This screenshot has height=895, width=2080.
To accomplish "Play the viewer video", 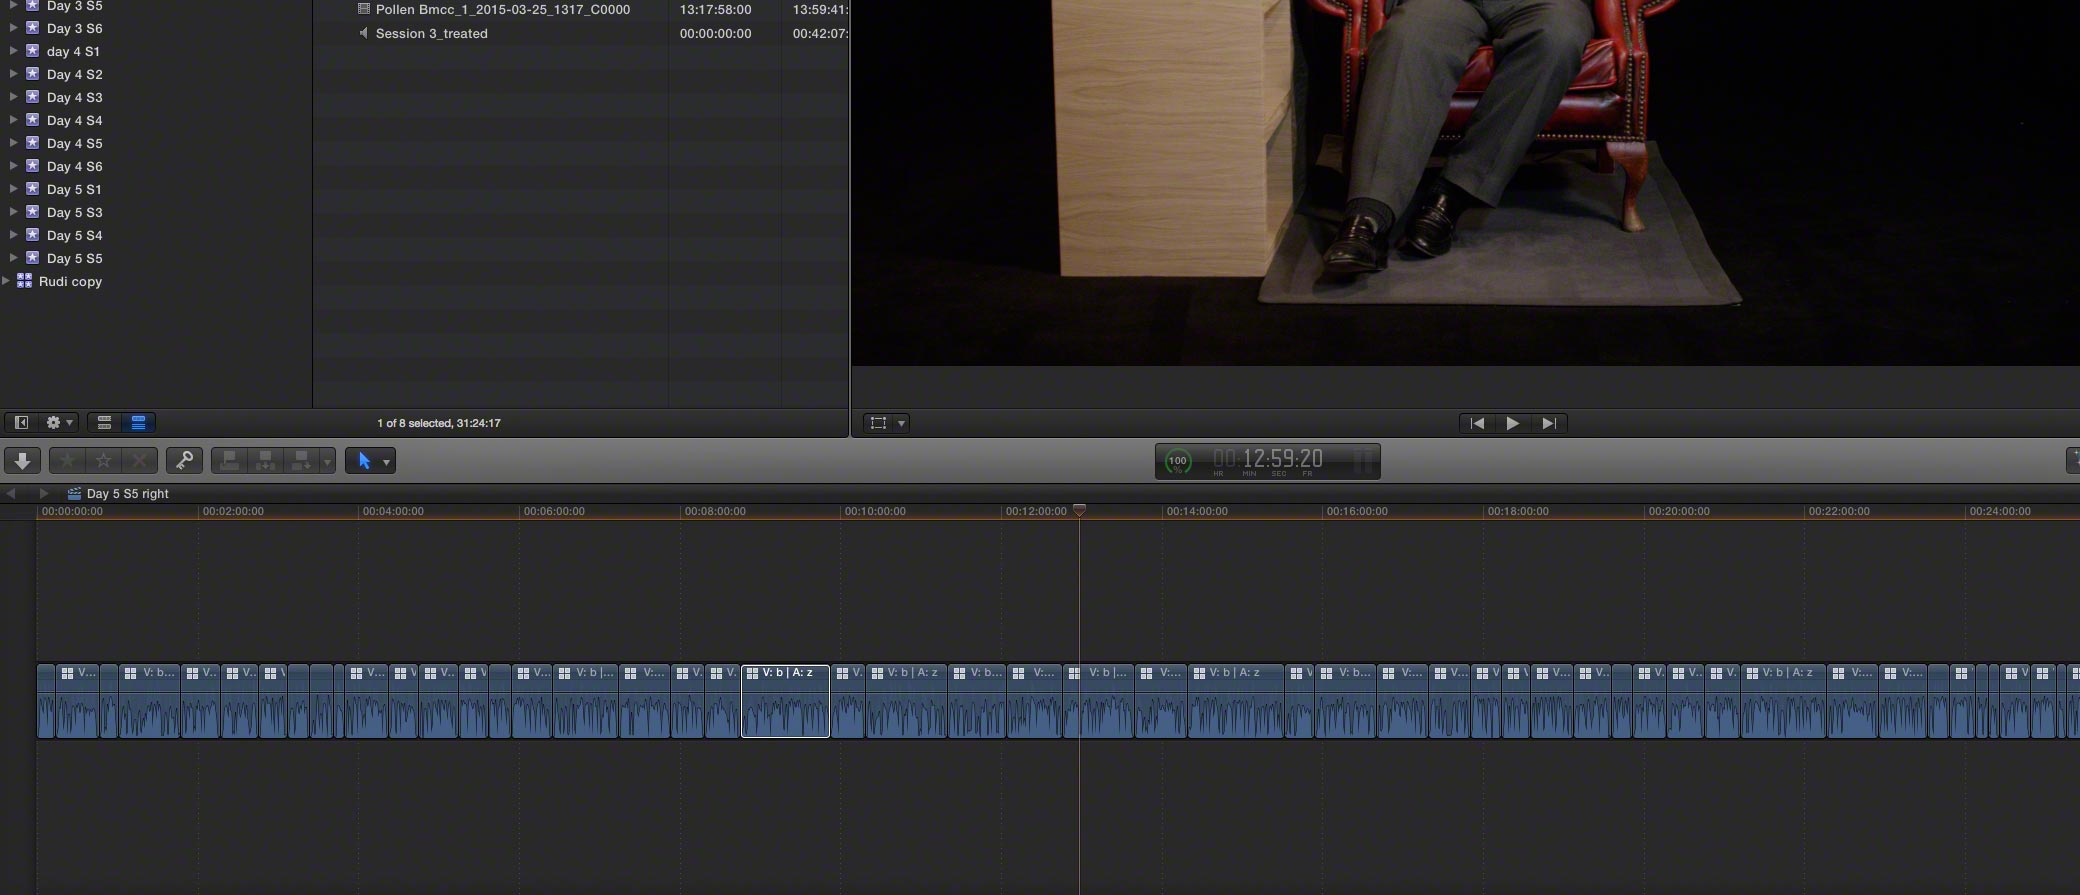I will (1513, 423).
